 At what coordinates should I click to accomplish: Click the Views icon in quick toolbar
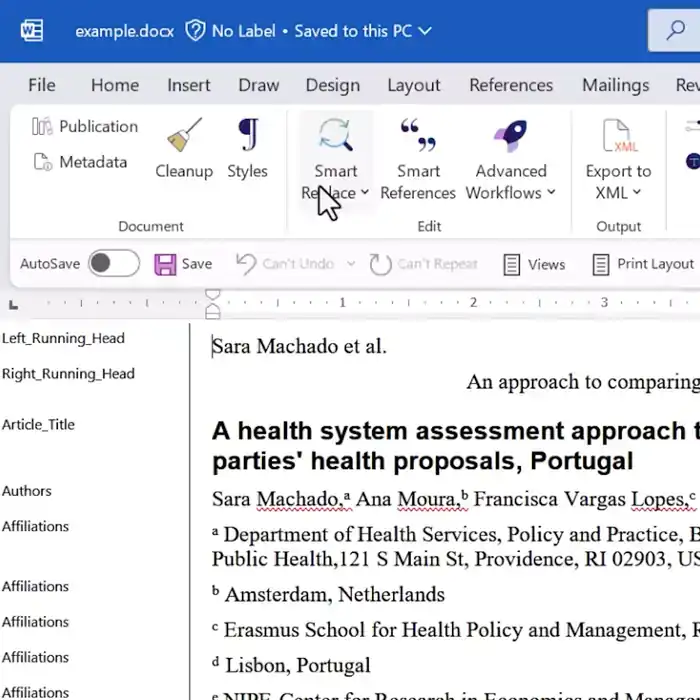click(x=512, y=264)
